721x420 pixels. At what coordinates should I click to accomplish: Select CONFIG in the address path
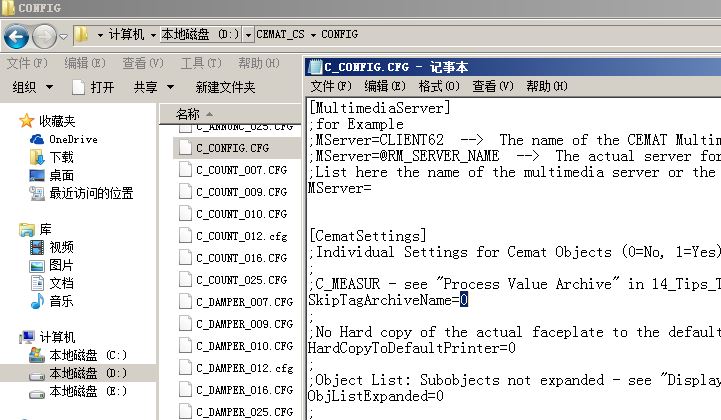(339, 35)
